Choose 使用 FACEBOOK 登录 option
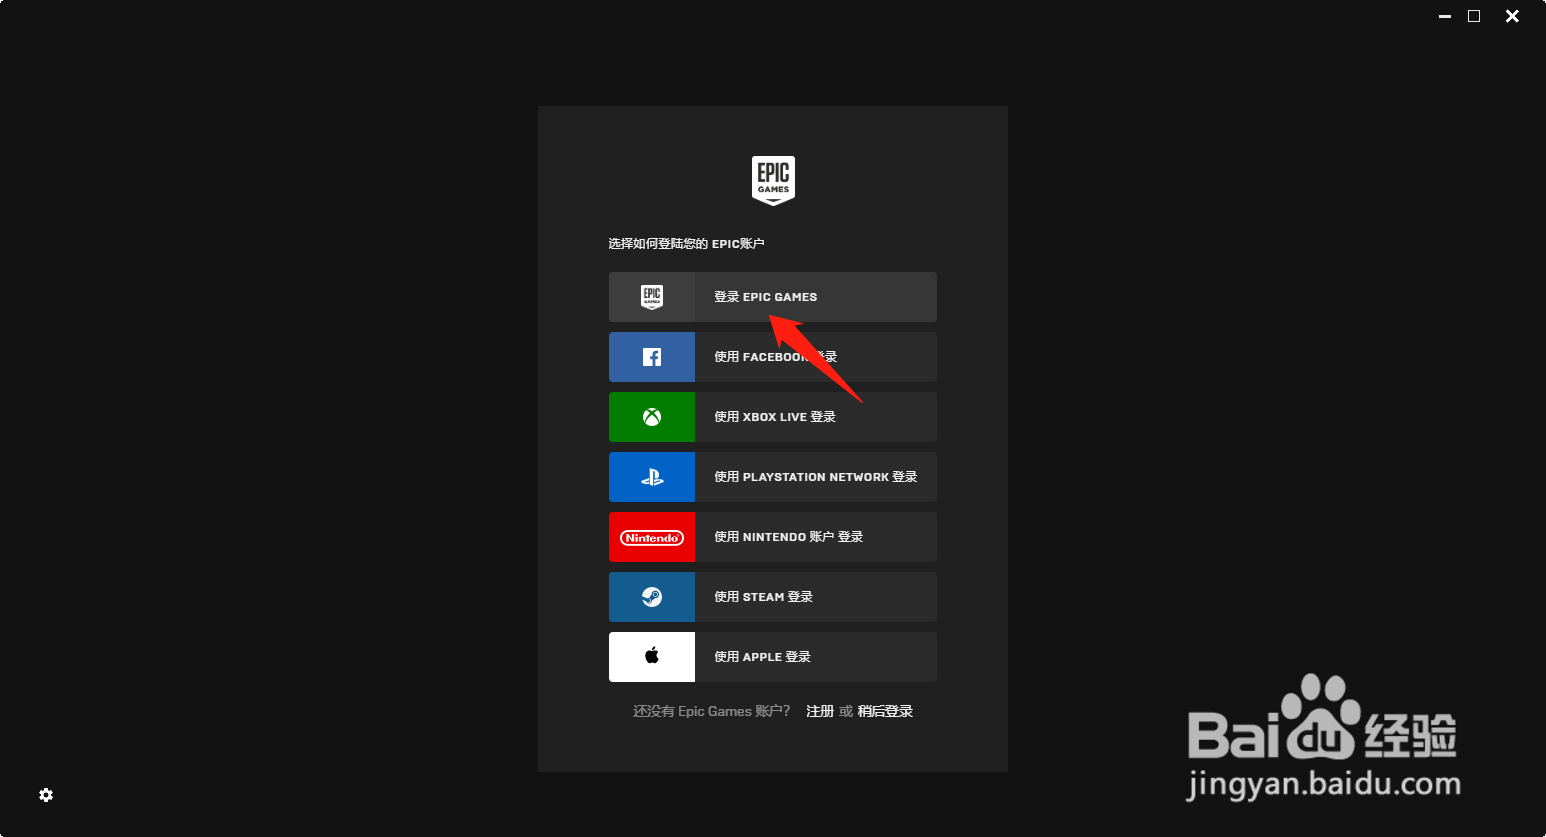This screenshot has width=1546, height=837. [x=773, y=357]
